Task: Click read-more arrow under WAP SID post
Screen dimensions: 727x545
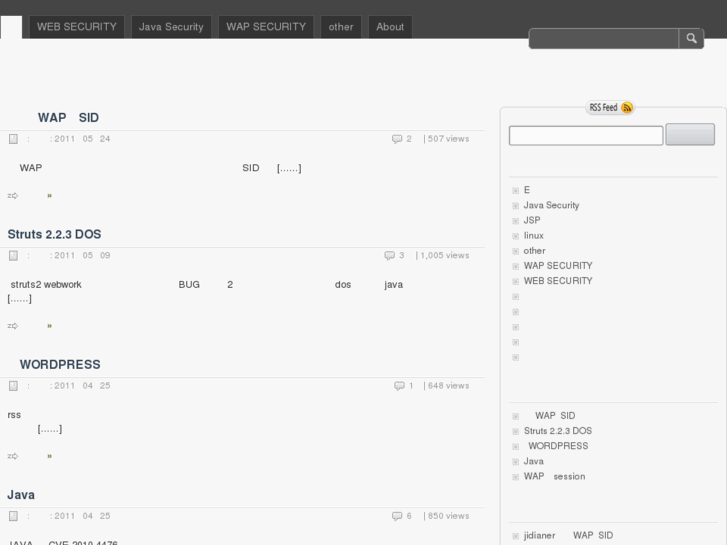Action: coord(13,196)
